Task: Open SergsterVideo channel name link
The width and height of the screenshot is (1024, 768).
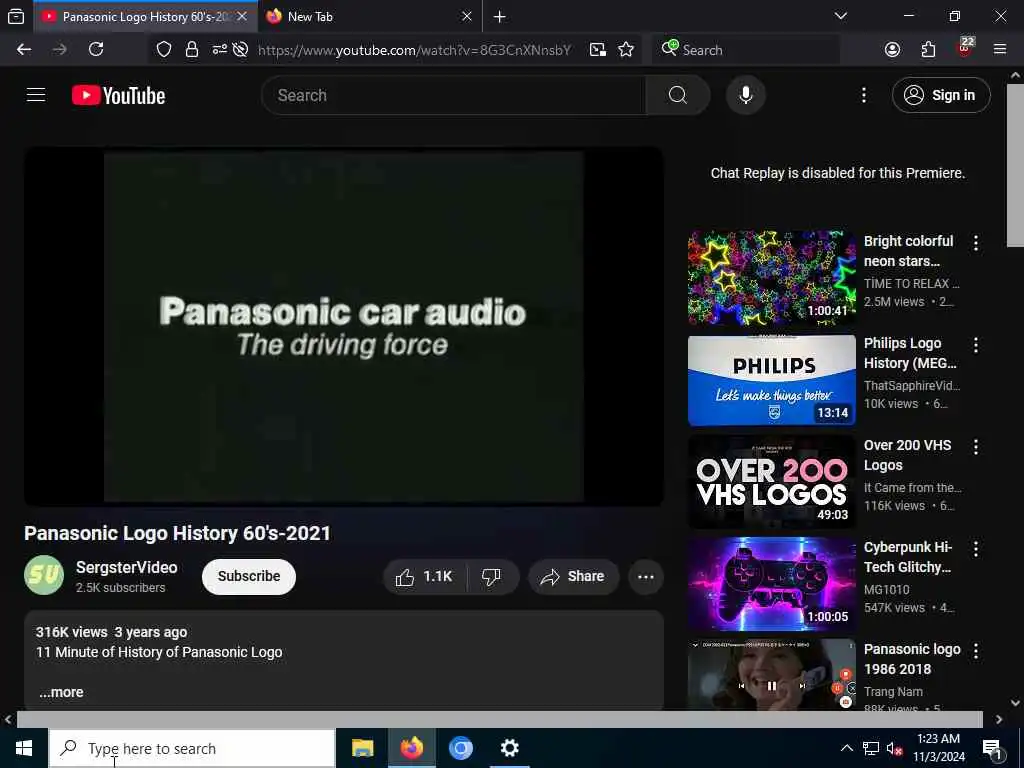Action: pos(127,568)
